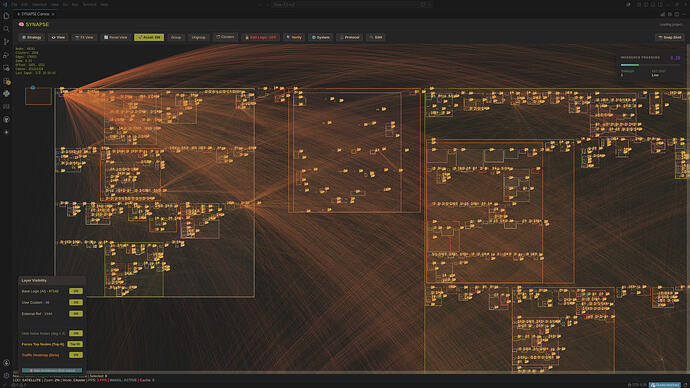Close the SYNAPSE Canvas tab

53,14
